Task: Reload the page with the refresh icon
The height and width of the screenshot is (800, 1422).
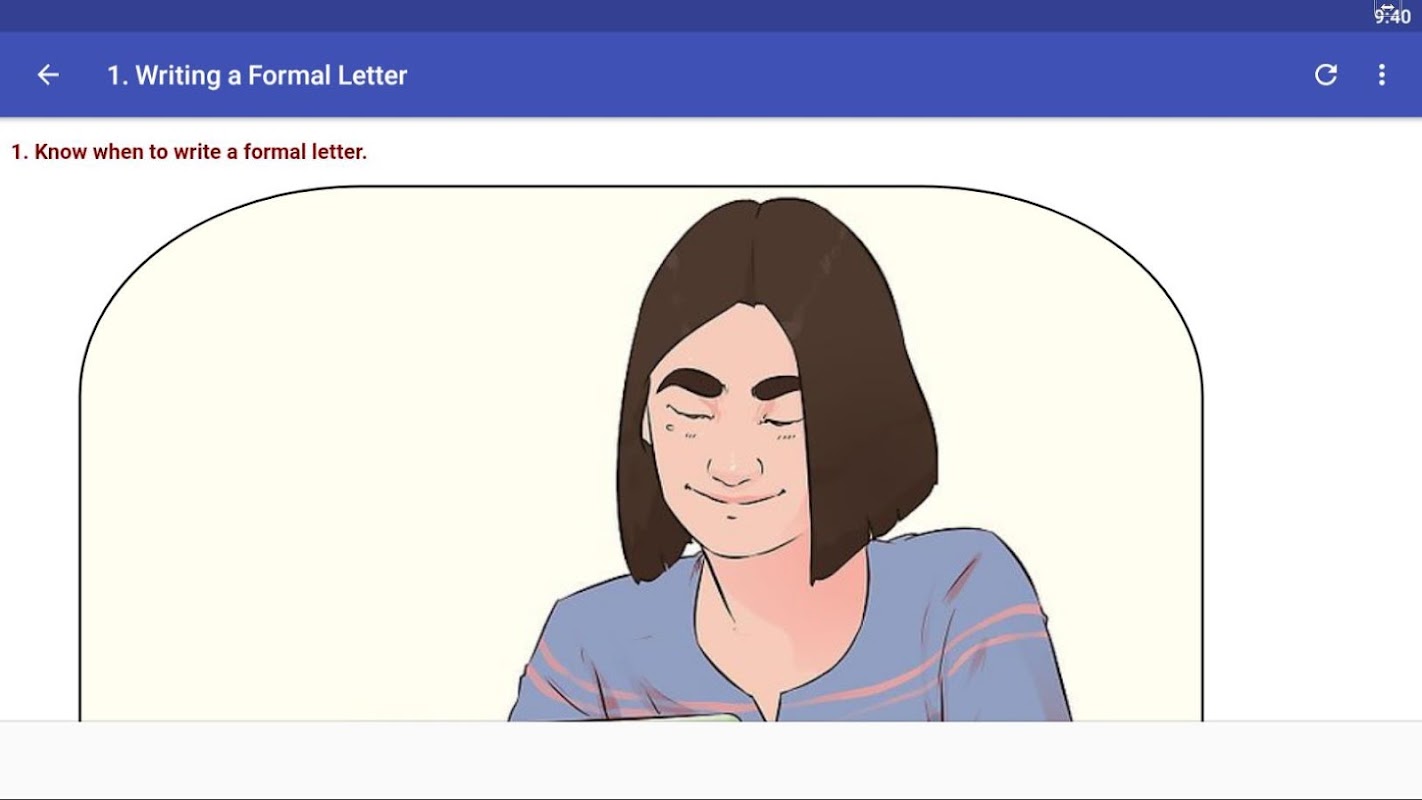Action: click(x=1326, y=75)
